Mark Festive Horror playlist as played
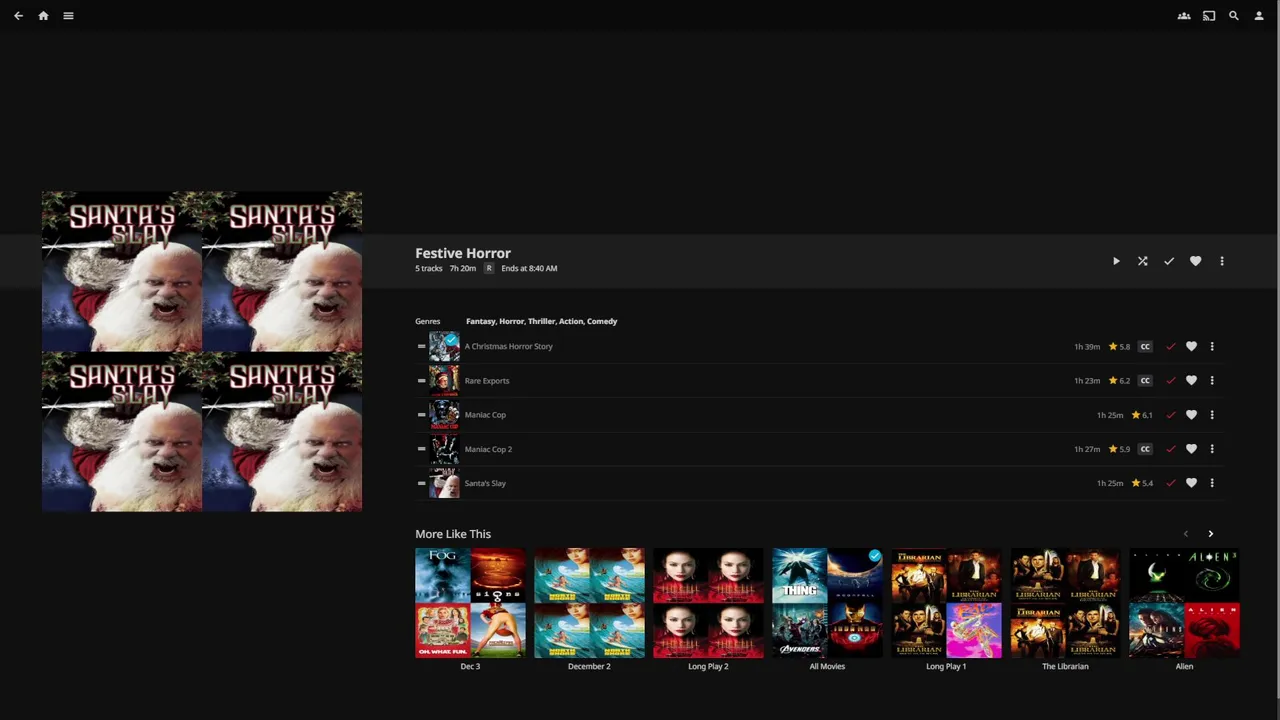 (1169, 261)
